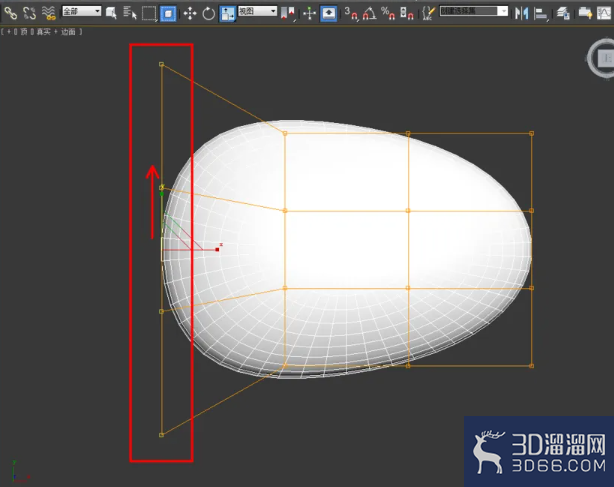Click the named selection set field
This screenshot has height=487, width=614.
tap(468, 11)
